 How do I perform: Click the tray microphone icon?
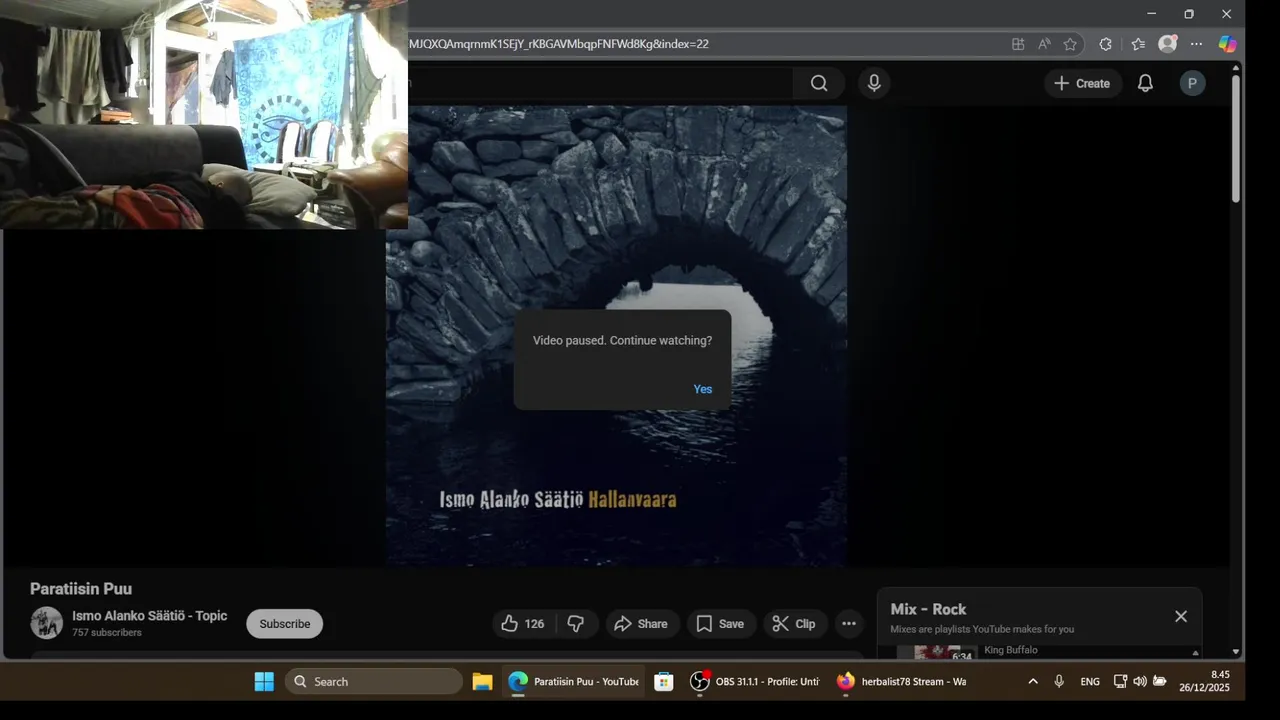[1059, 682]
